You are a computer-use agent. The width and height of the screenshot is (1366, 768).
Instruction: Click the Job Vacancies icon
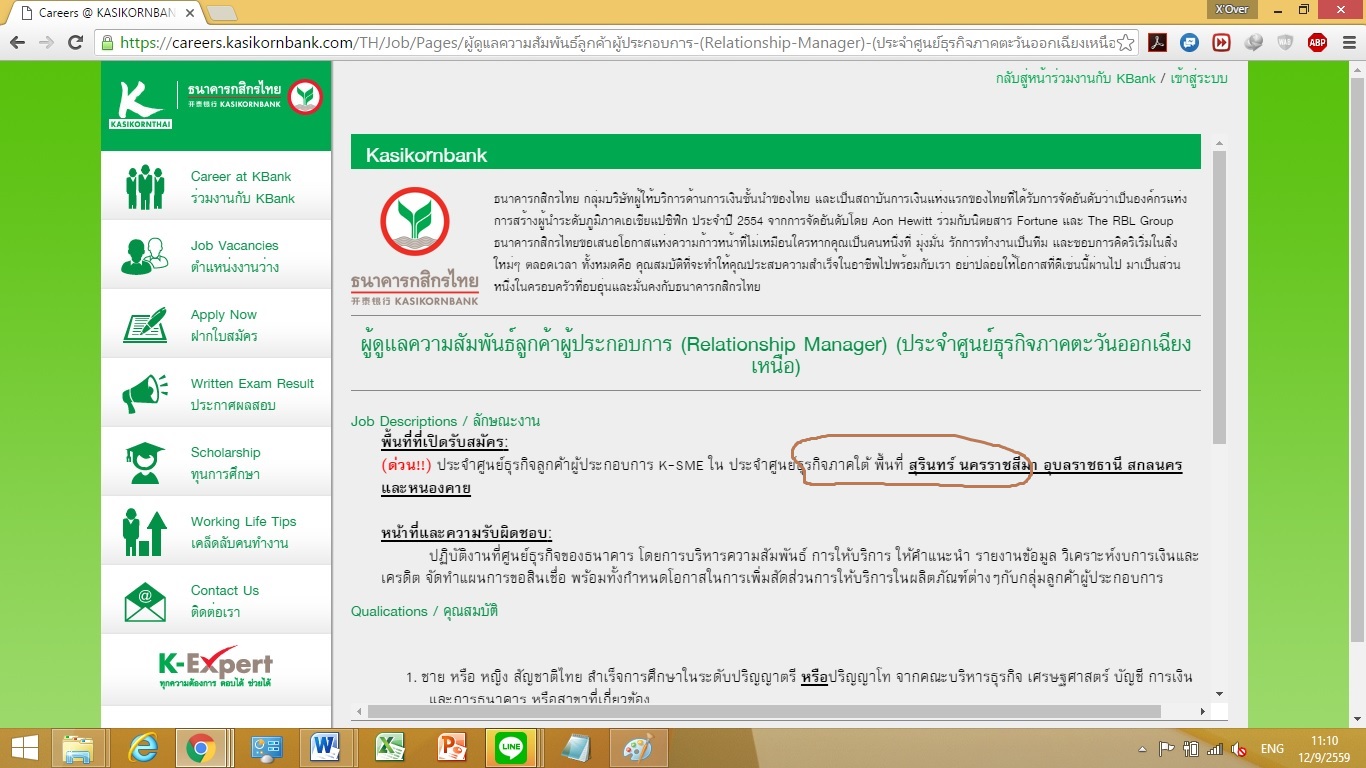[x=145, y=255]
